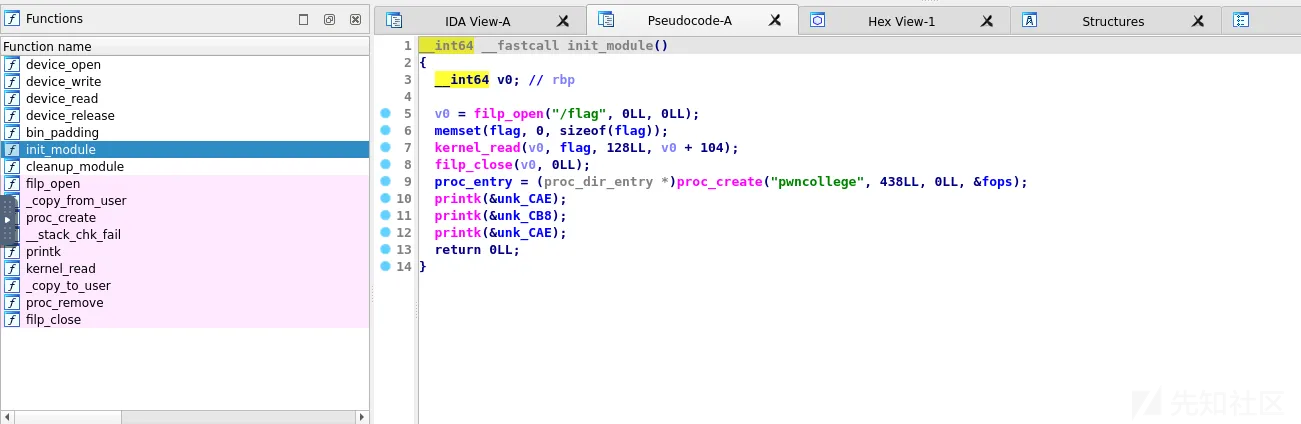
Task: Toggle breakpoint dot on line 10
Action: pyautogui.click(x=385, y=199)
